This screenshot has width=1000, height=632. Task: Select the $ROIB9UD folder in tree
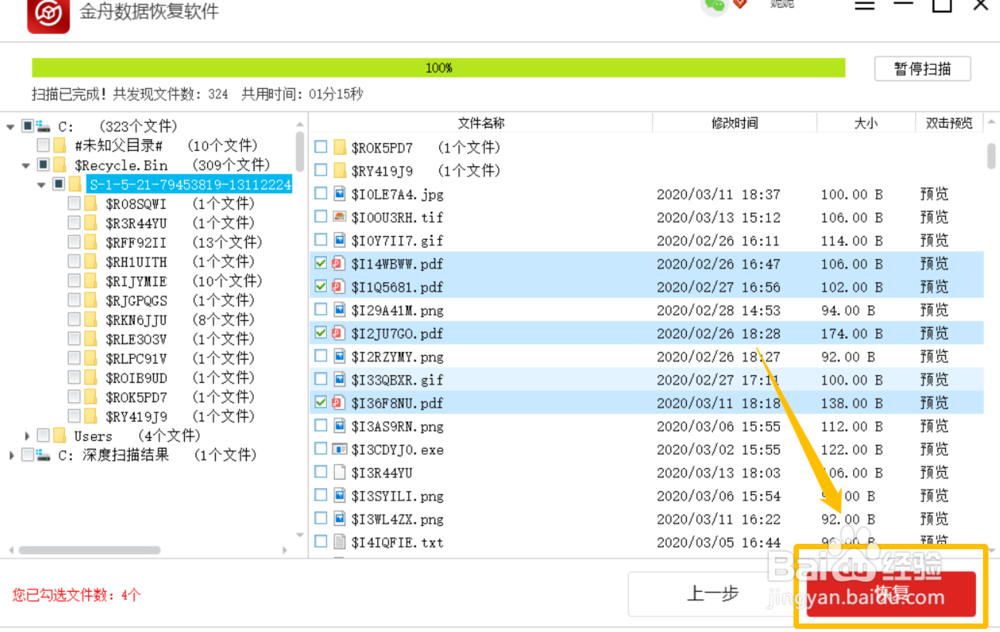pyautogui.click(x=136, y=378)
